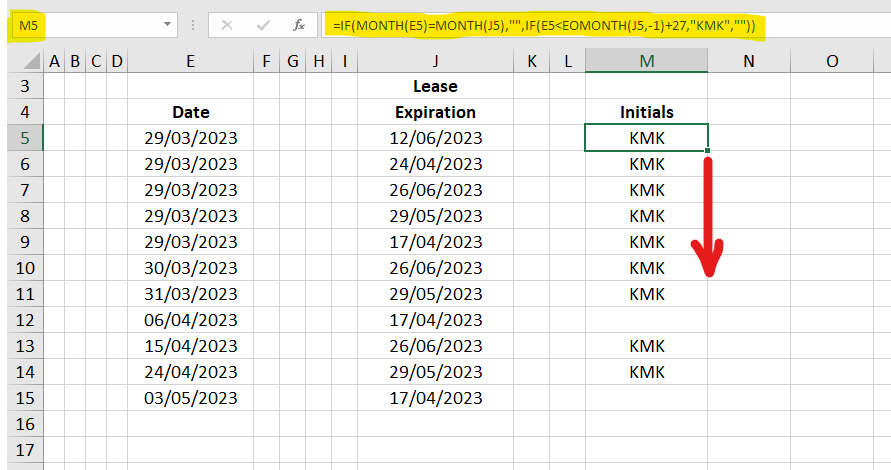Select row 14 header

(x=25, y=372)
